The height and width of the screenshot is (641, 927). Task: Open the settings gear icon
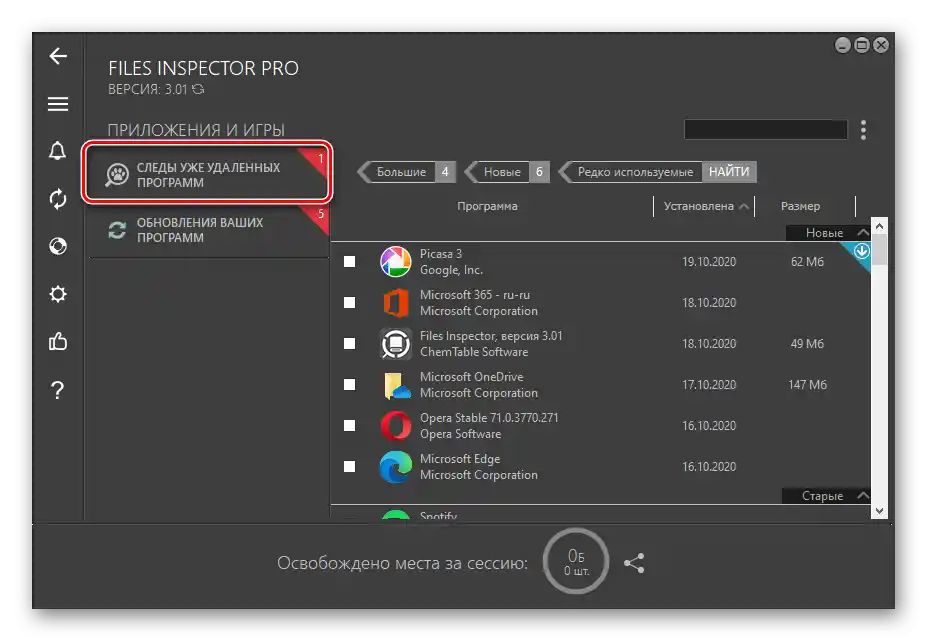pos(58,294)
